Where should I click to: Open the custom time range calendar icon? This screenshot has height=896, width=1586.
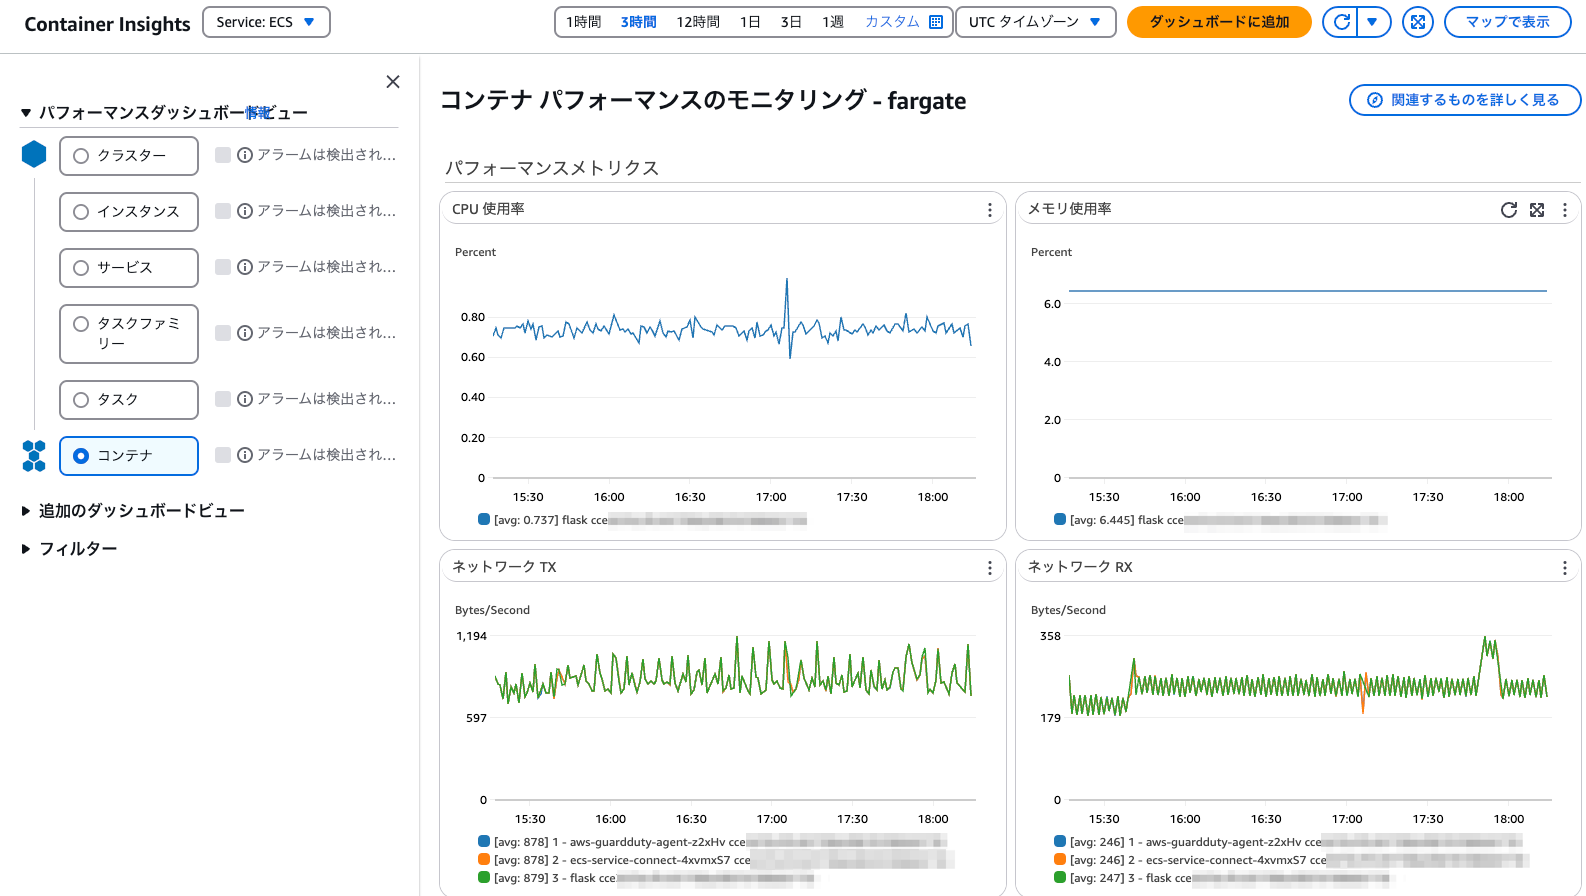point(936,22)
